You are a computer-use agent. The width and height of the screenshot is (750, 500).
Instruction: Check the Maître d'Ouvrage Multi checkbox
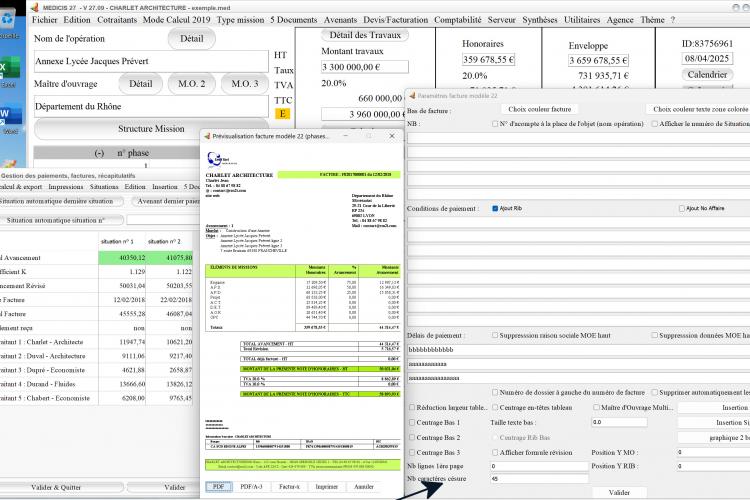click(596, 408)
